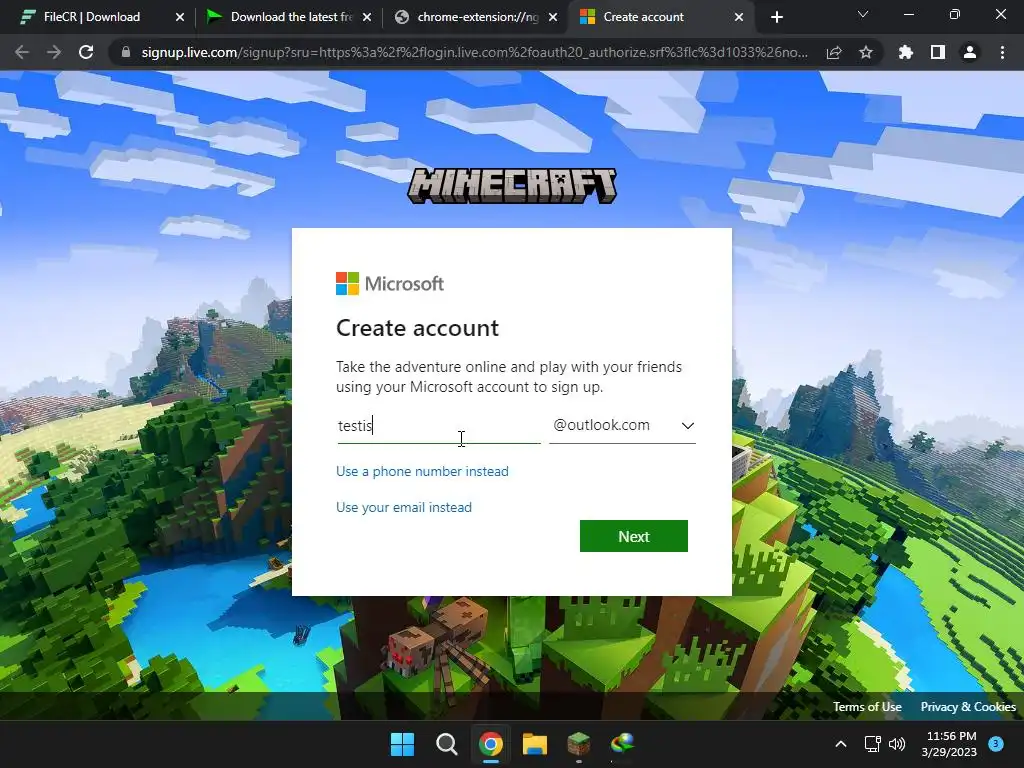Viewport: 1024px width, 768px height.
Task: Open the volume speaker tray icon
Action: tap(897, 744)
